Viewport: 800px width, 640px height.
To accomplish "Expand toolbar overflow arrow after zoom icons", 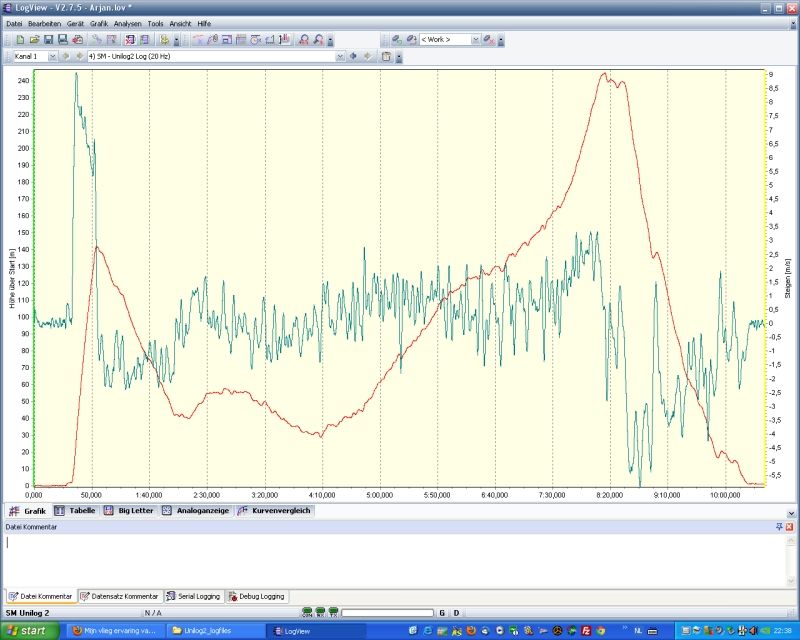I will click(x=331, y=40).
